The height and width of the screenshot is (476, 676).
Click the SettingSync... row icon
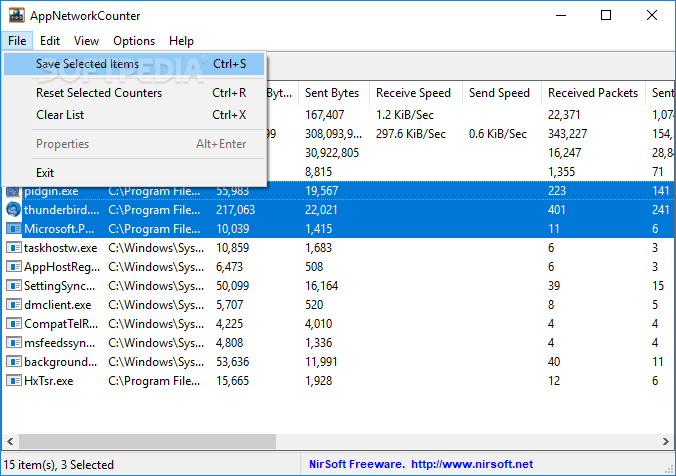tap(13, 285)
